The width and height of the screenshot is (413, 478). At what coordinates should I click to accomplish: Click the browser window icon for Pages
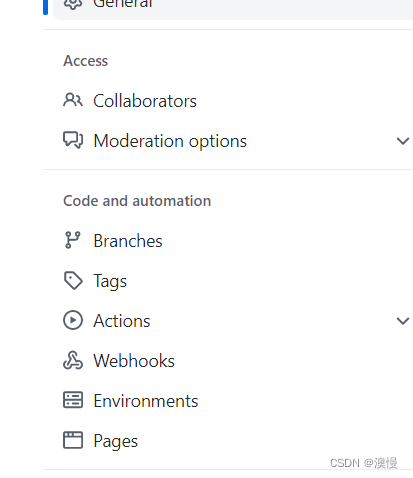click(x=73, y=440)
